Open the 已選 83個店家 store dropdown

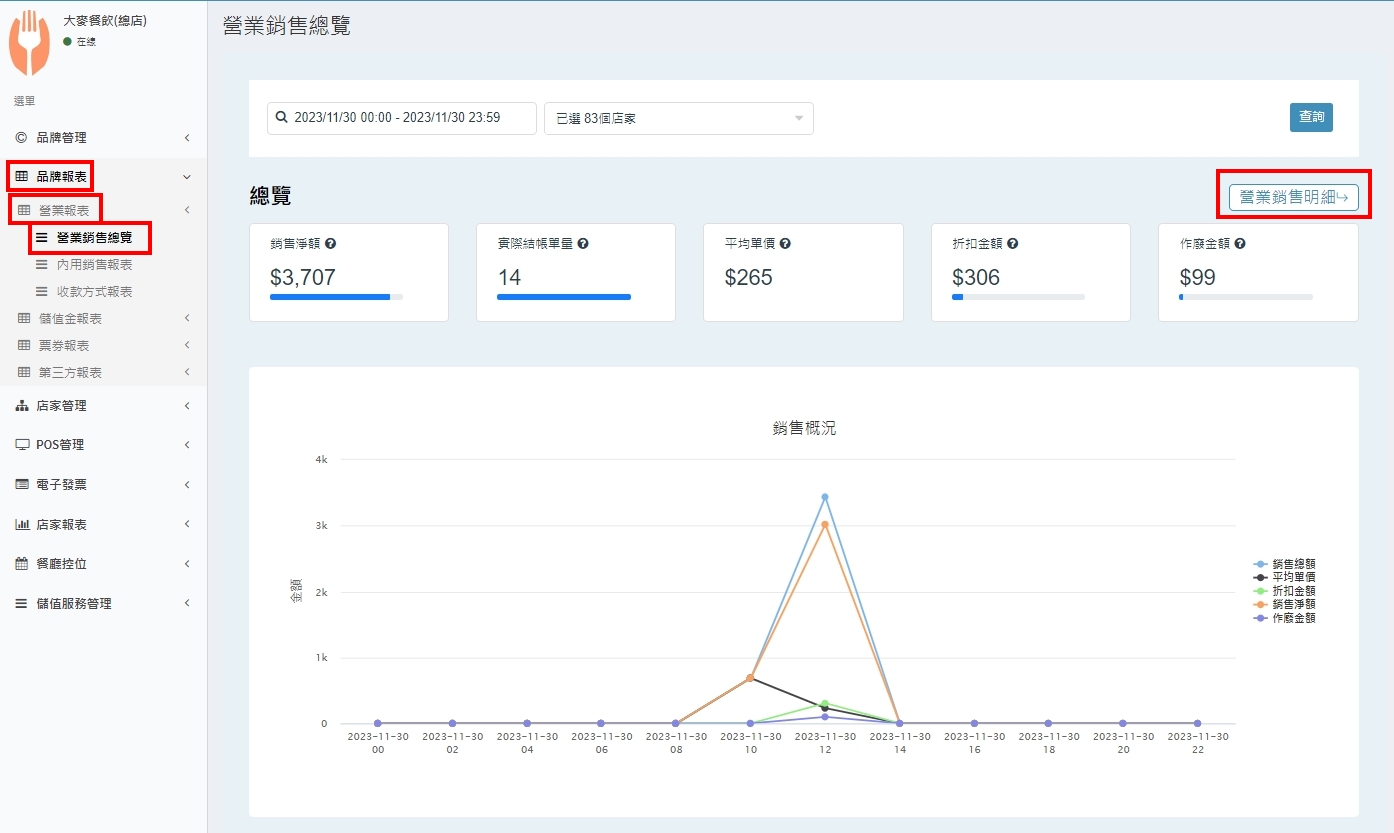coord(678,118)
